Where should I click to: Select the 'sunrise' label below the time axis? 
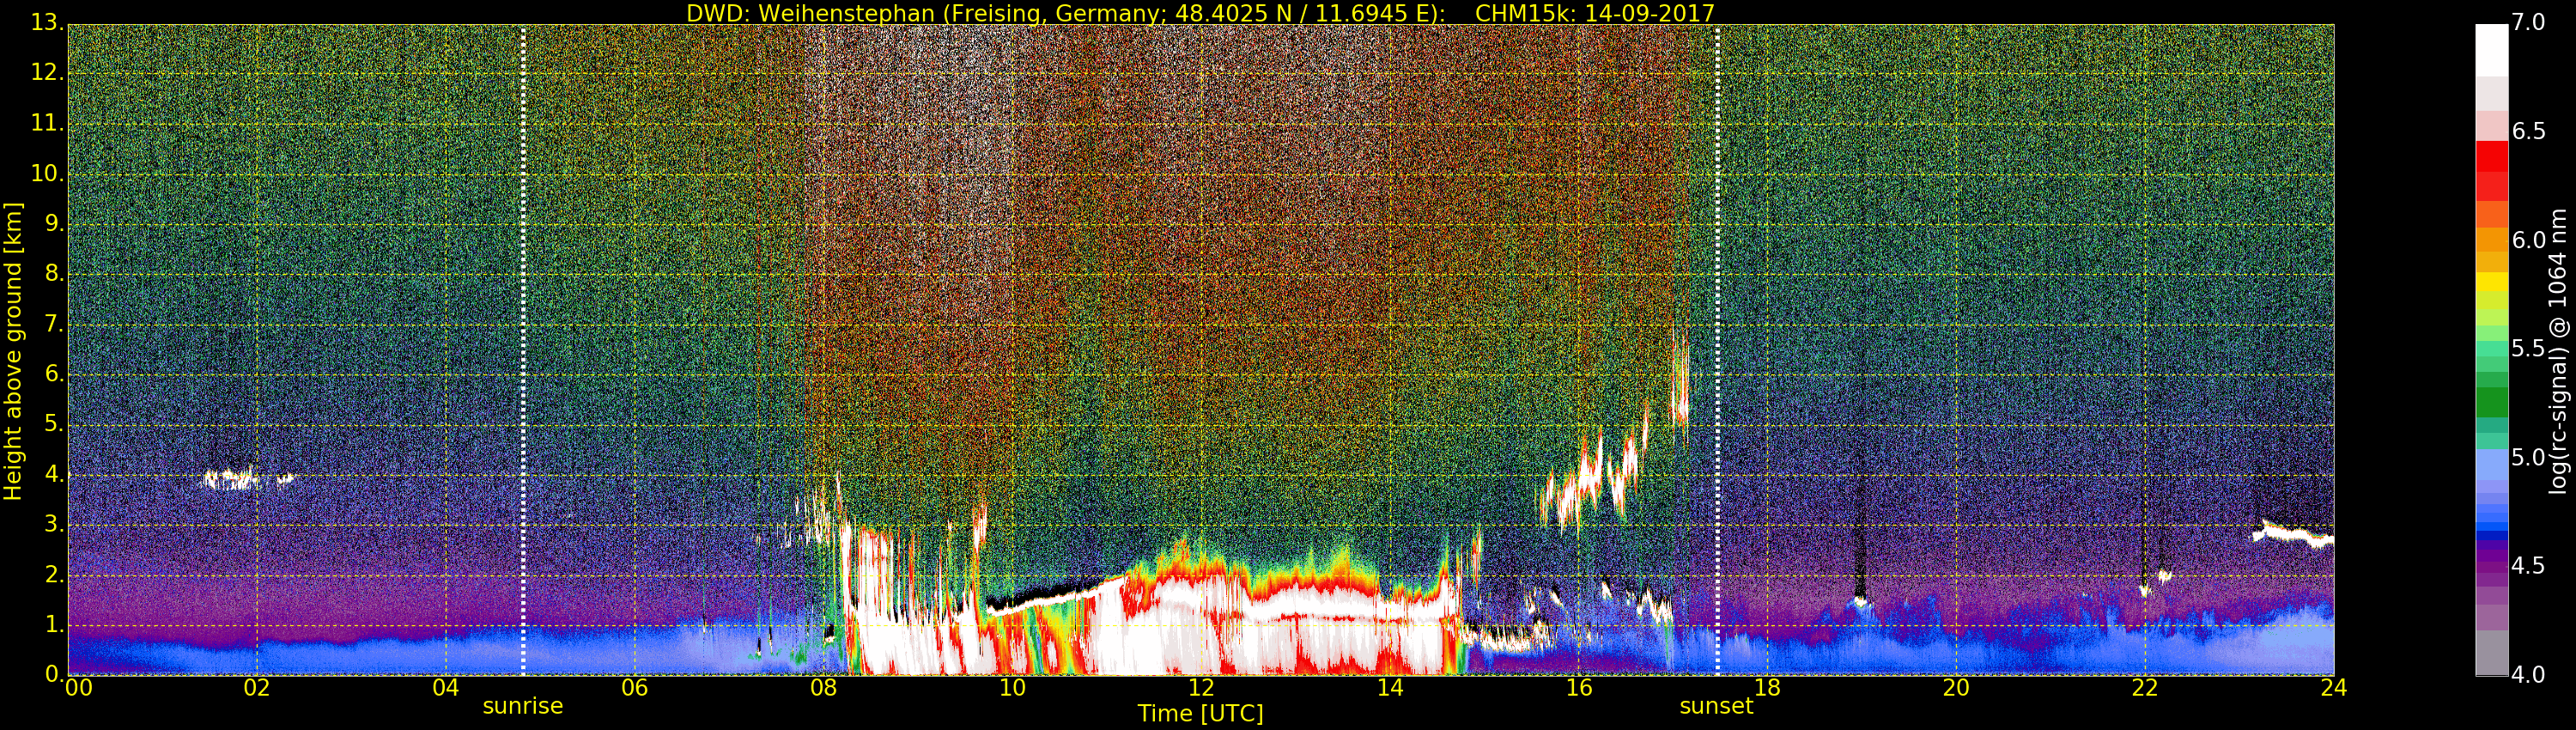tap(523, 706)
